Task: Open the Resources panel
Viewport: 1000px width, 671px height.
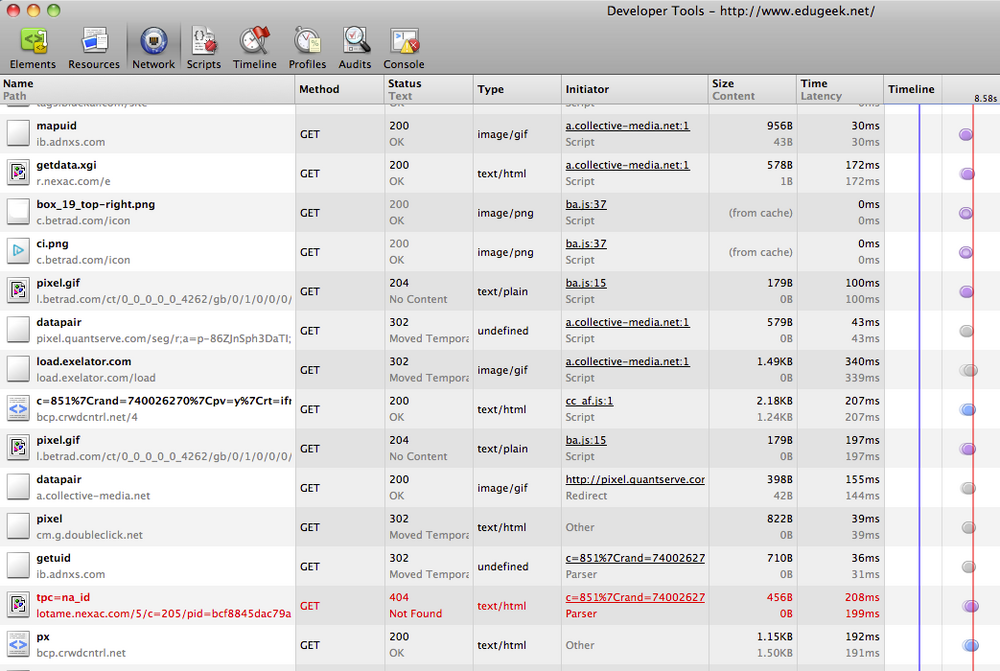Action: (94, 48)
